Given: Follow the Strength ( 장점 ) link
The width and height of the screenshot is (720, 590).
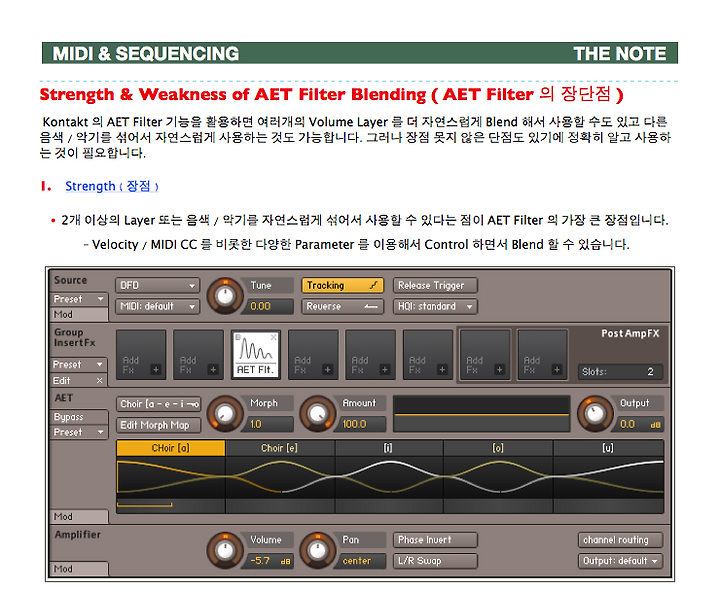Looking at the screenshot, I should [x=112, y=186].
